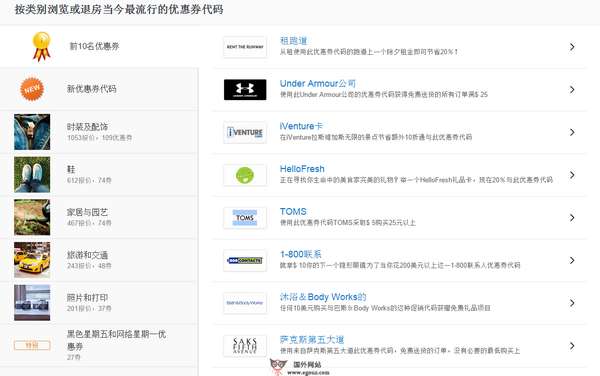Expand the iVenture row chevron

click(572, 132)
